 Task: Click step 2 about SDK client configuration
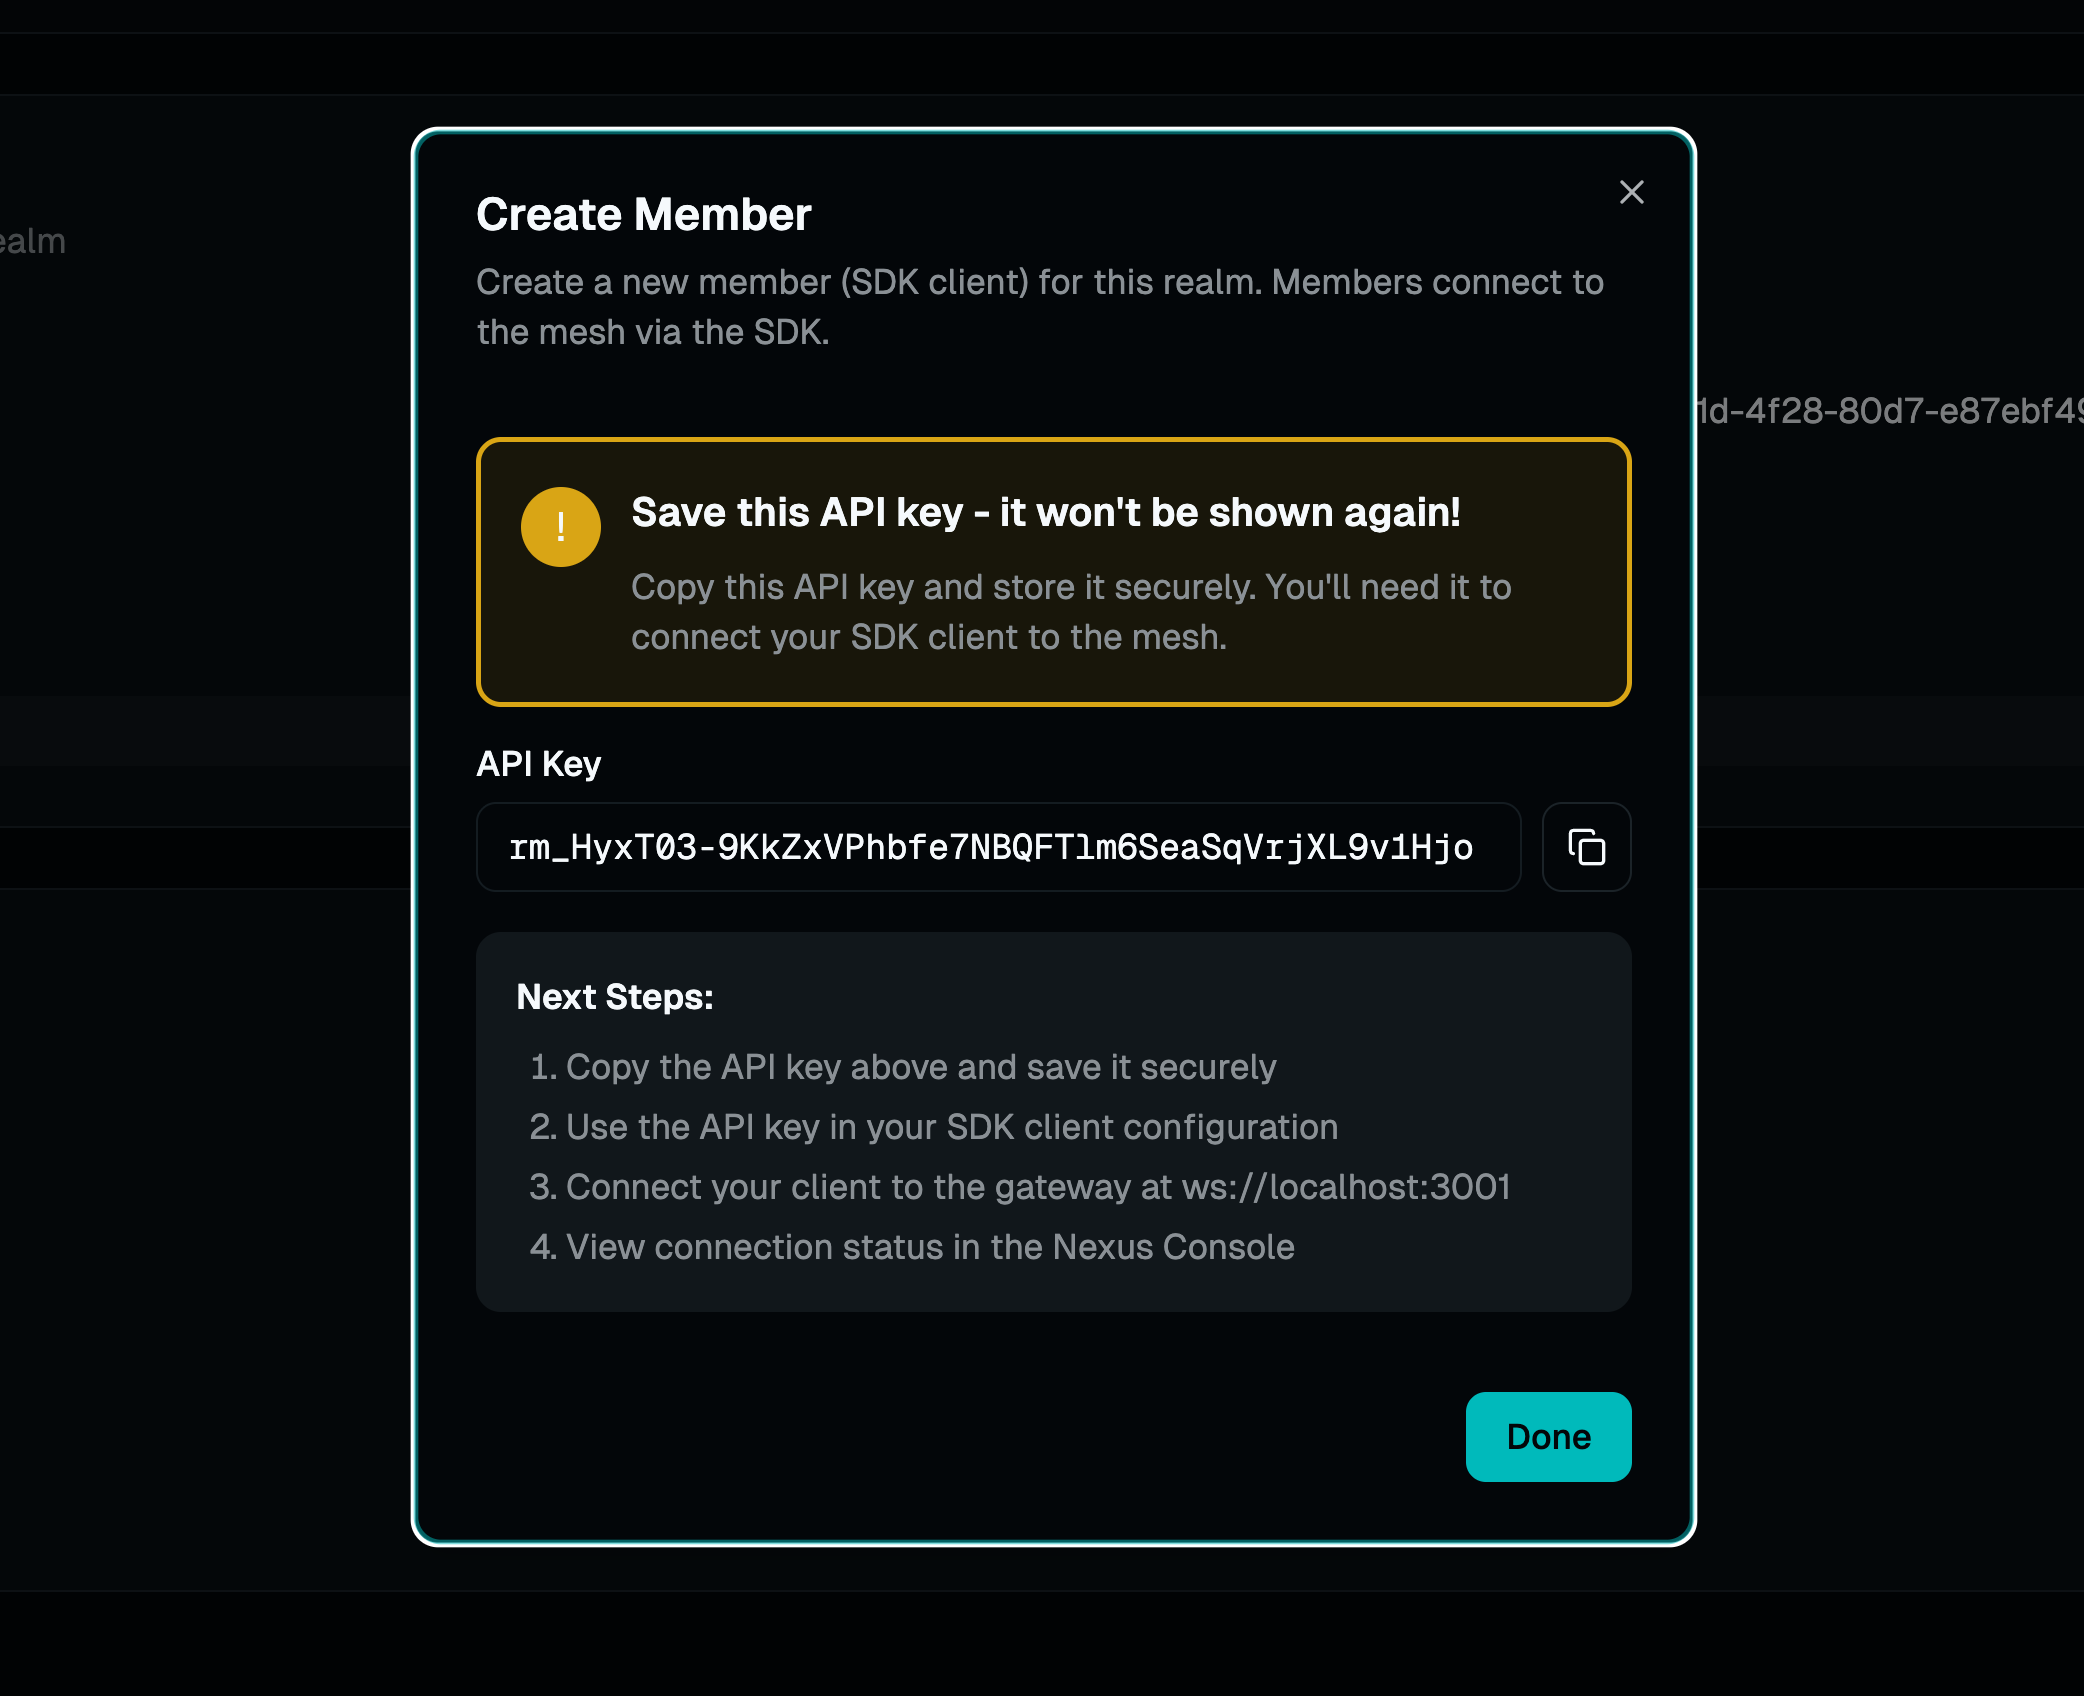click(x=933, y=1127)
